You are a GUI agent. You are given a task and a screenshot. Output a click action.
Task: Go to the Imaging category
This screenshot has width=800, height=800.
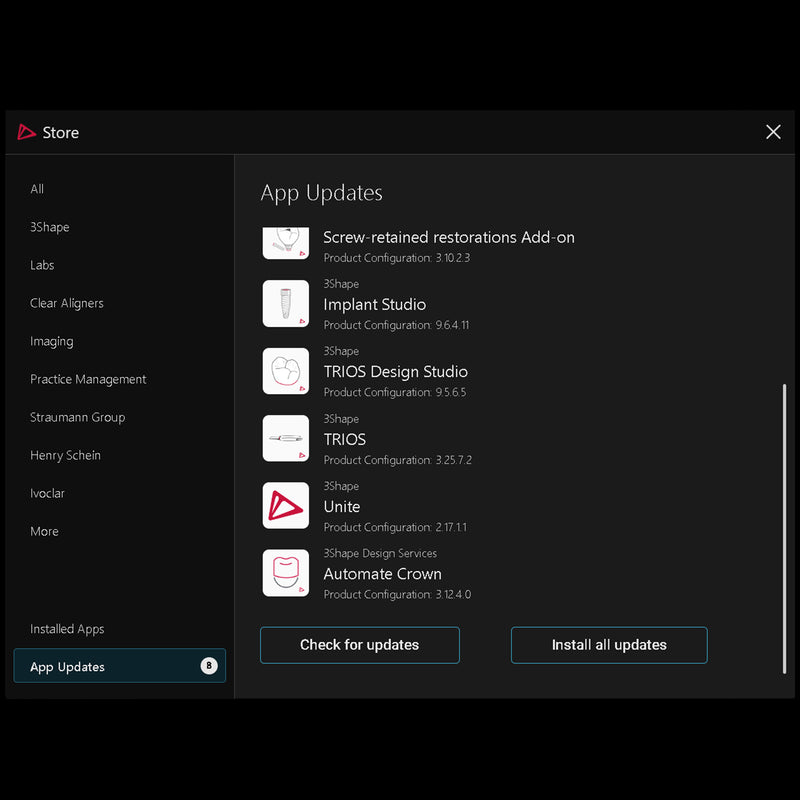click(x=52, y=341)
